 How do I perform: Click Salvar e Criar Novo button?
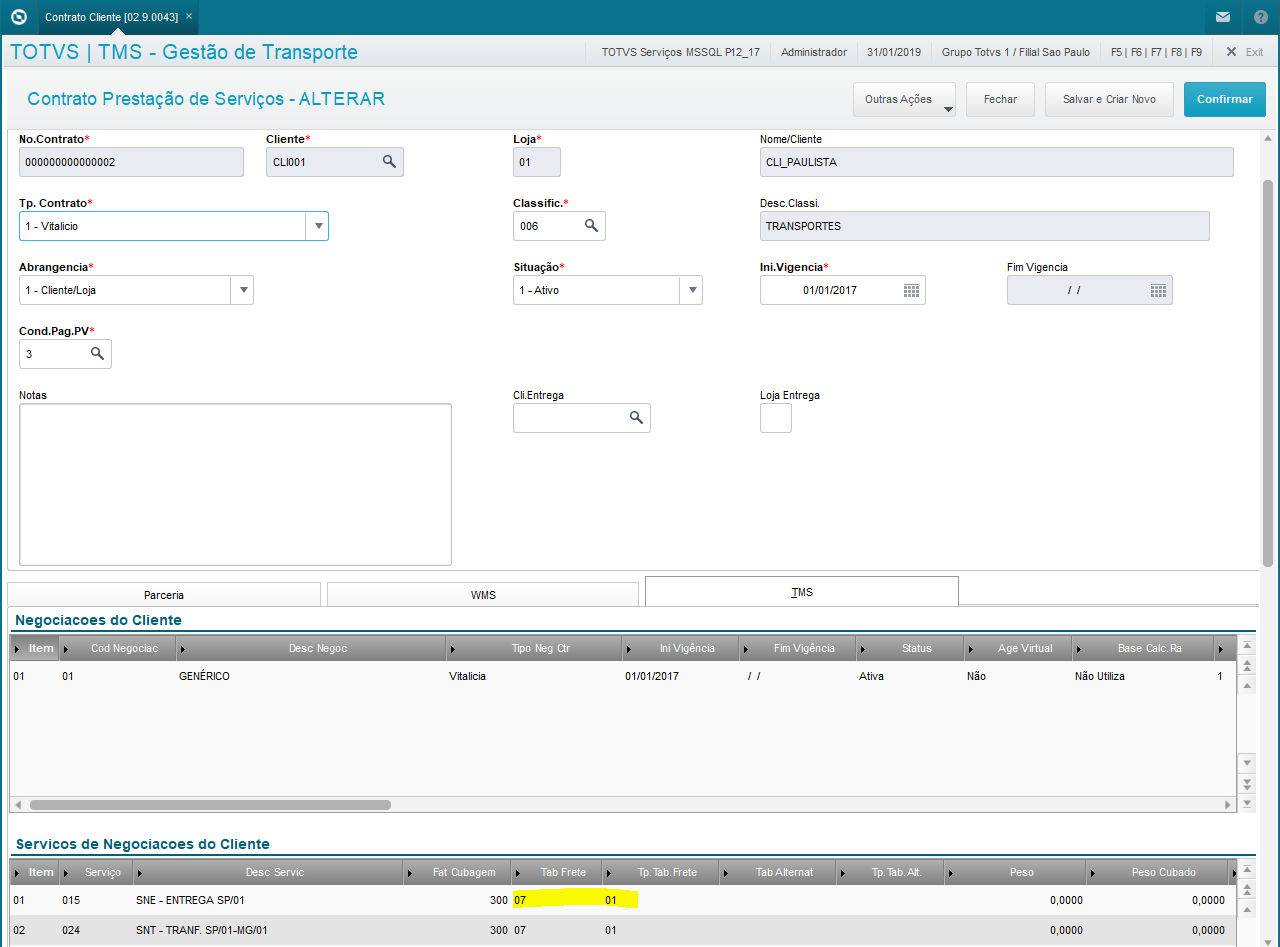point(1109,99)
